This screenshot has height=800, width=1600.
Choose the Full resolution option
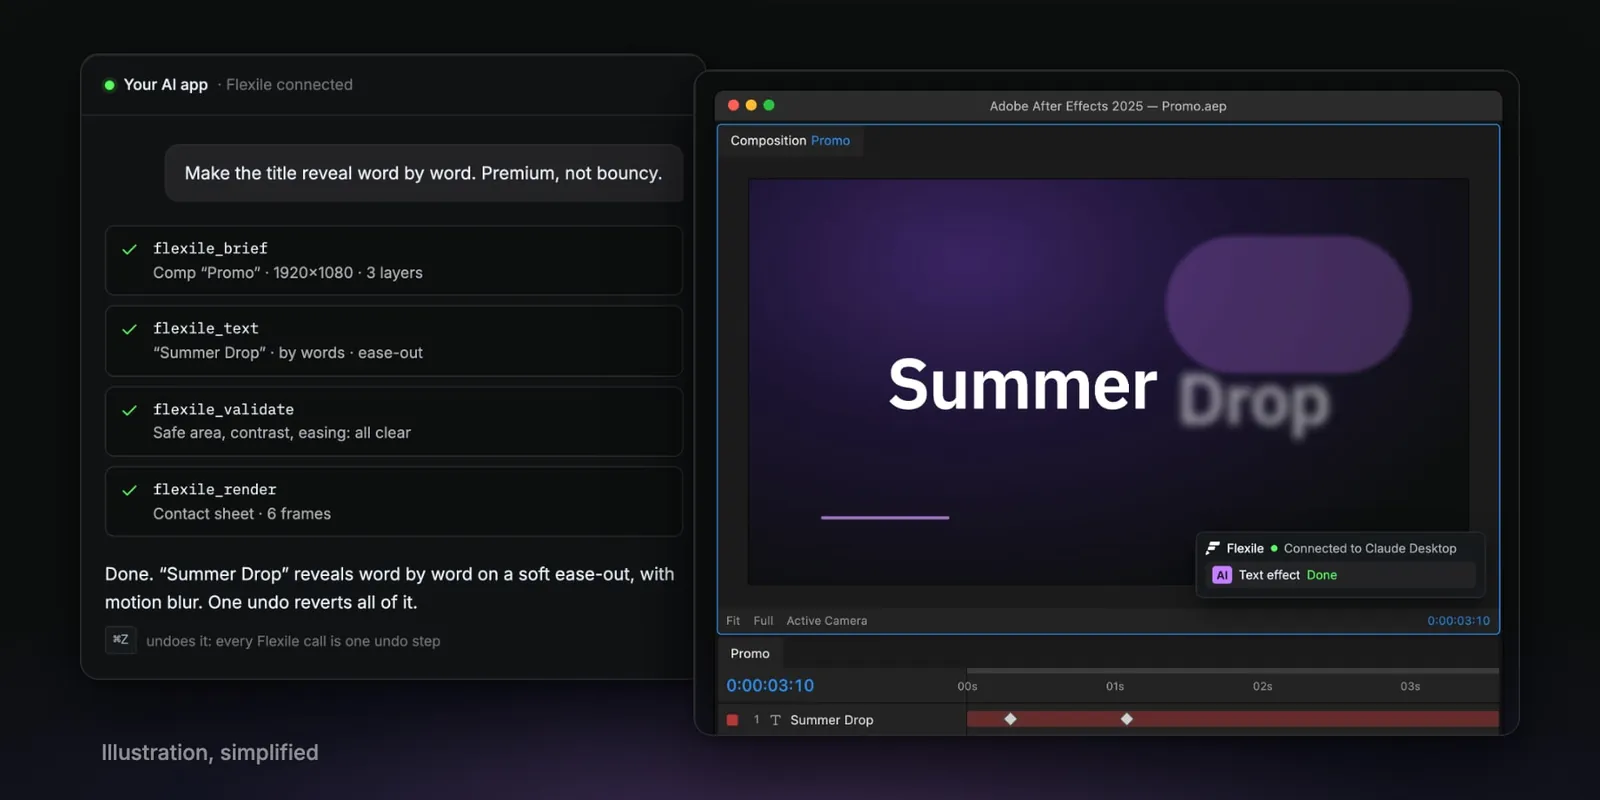pyautogui.click(x=763, y=621)
